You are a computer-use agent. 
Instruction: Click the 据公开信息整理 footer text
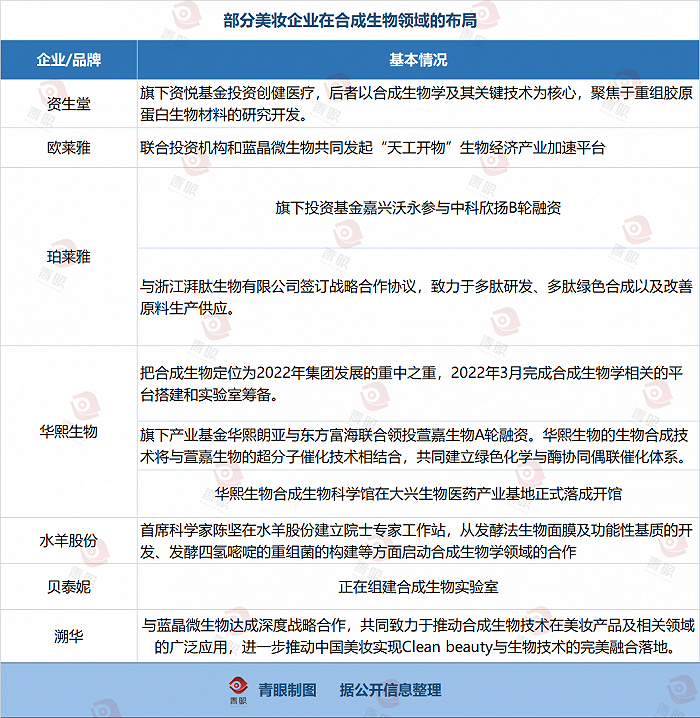[390, 690]
